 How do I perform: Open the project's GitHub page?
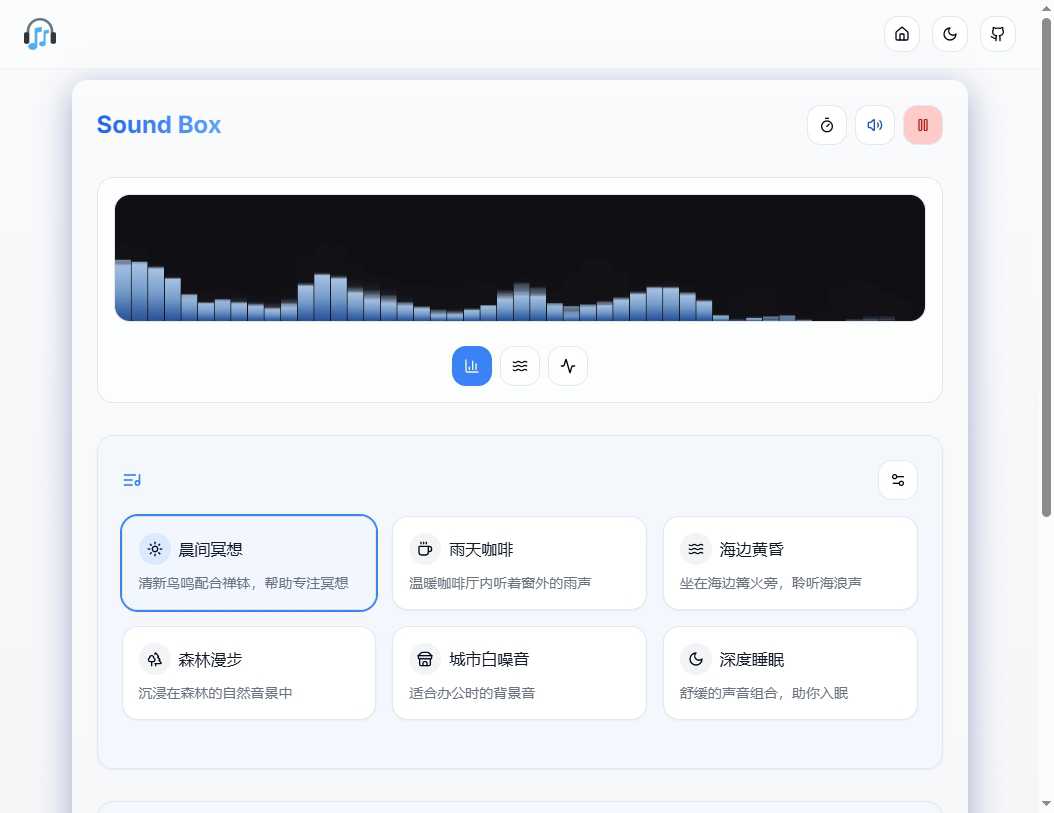[x=997, y=33]
